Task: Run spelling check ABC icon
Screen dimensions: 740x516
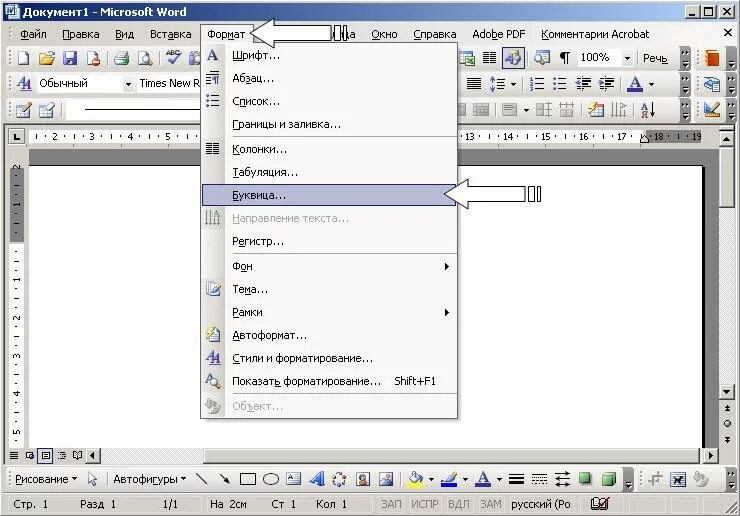Action: (173, 57)
